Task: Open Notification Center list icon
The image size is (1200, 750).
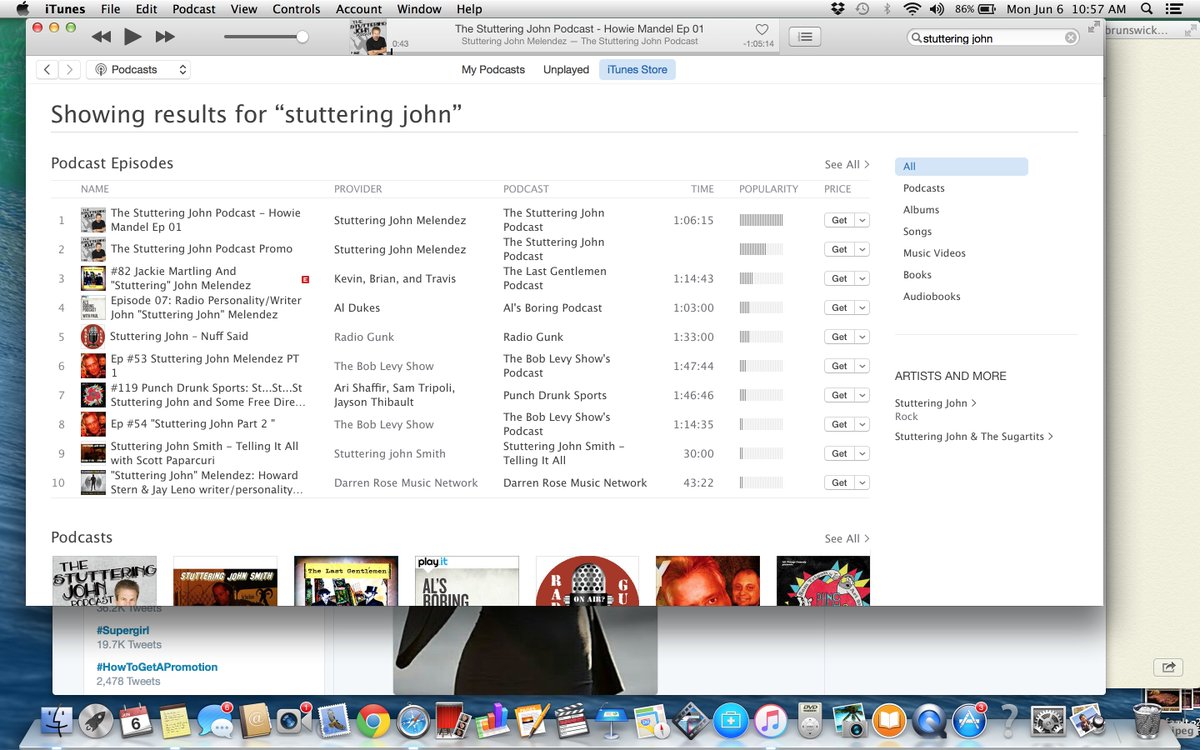Action: (1174, 9)
